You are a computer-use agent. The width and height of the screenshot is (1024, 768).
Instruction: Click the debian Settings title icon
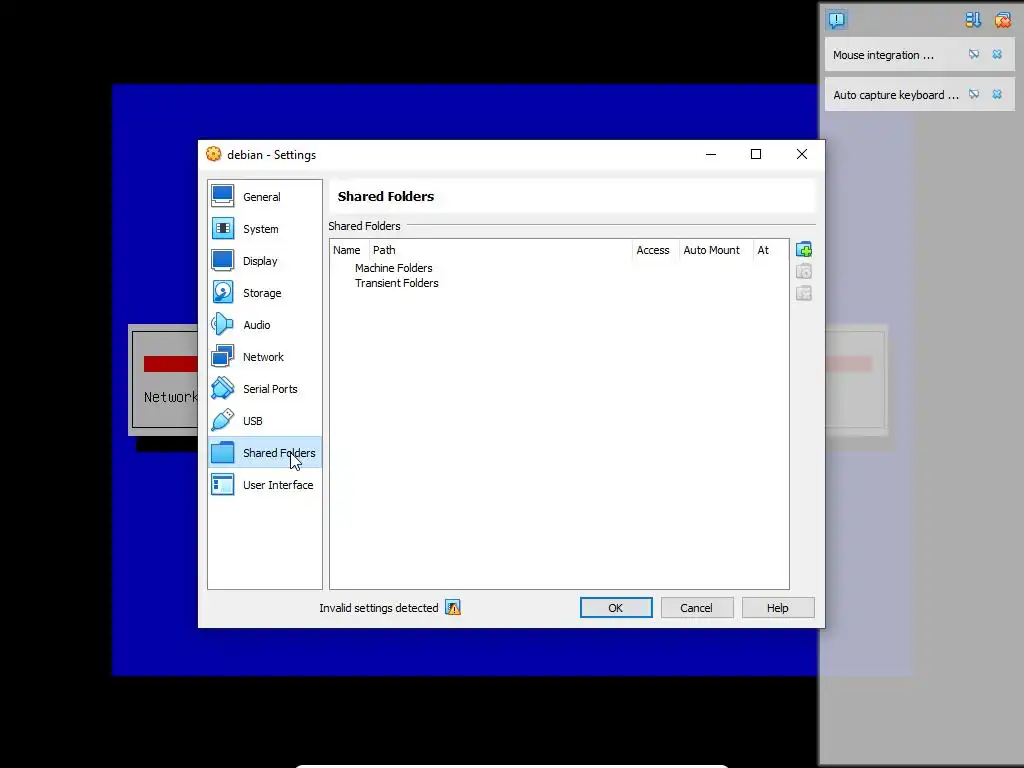pyautogui.click(x=214, y=154)
